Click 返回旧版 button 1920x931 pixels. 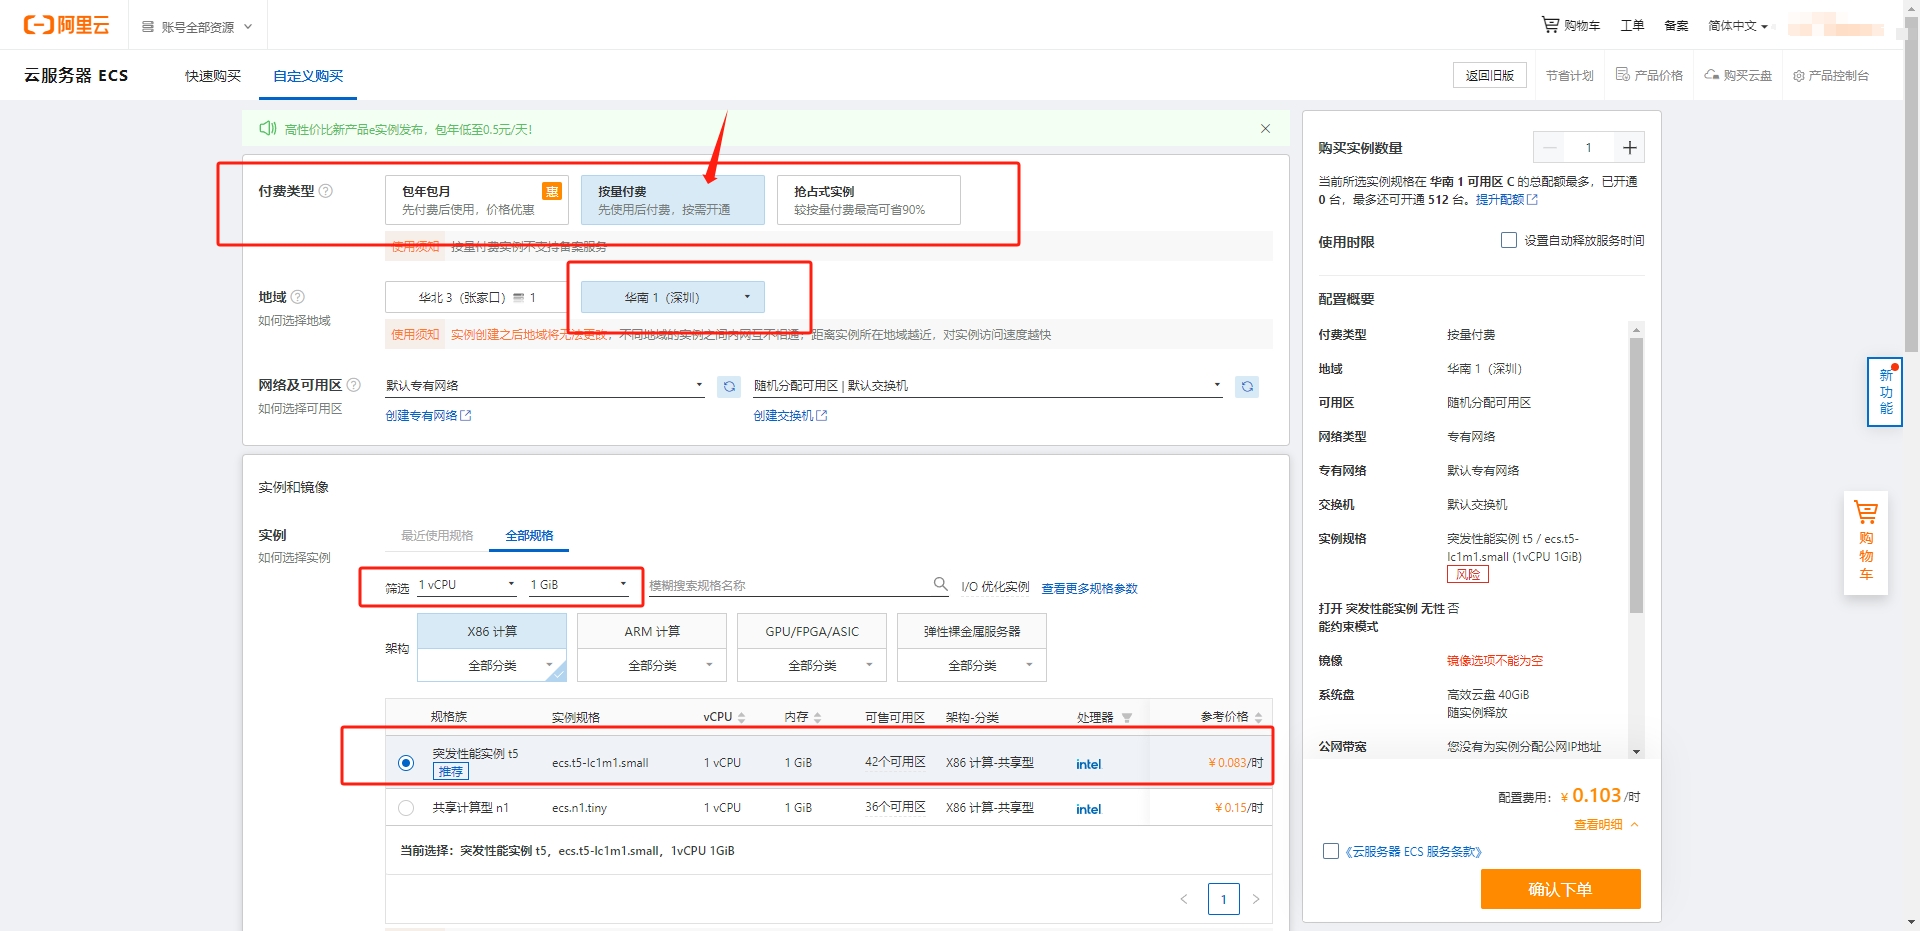pos(1490,75)
